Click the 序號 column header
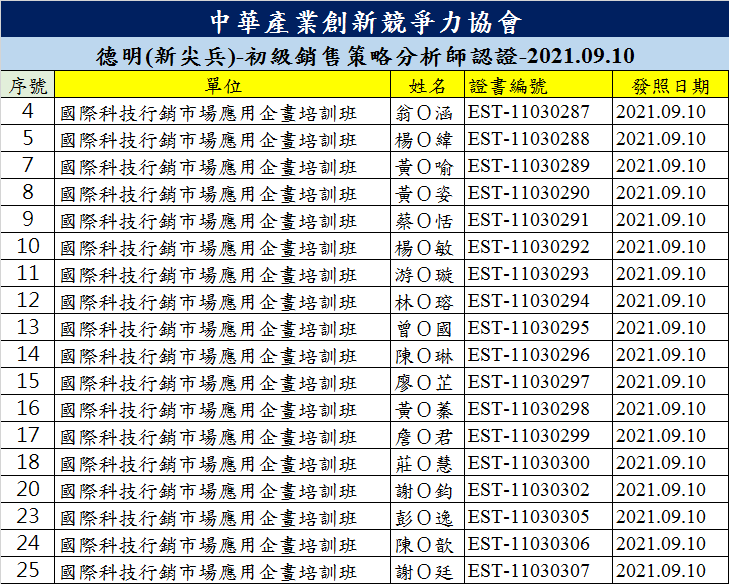Screen dimensions: 731x585 coord(28,86)
